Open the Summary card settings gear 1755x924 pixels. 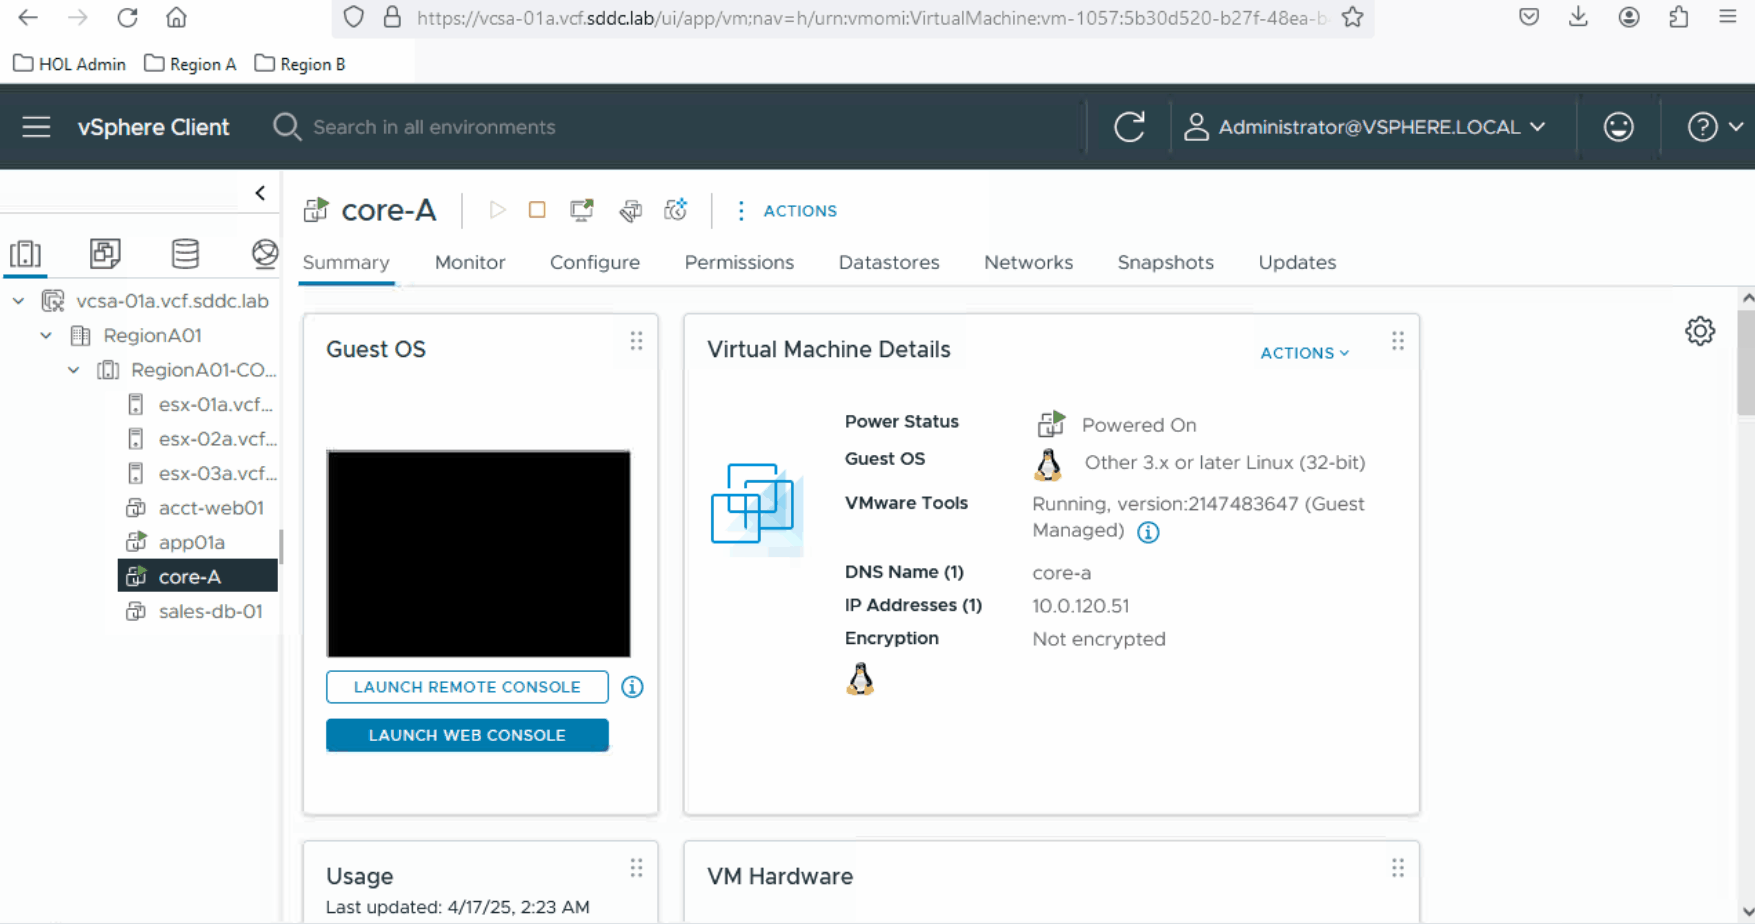click(1699, 331)
